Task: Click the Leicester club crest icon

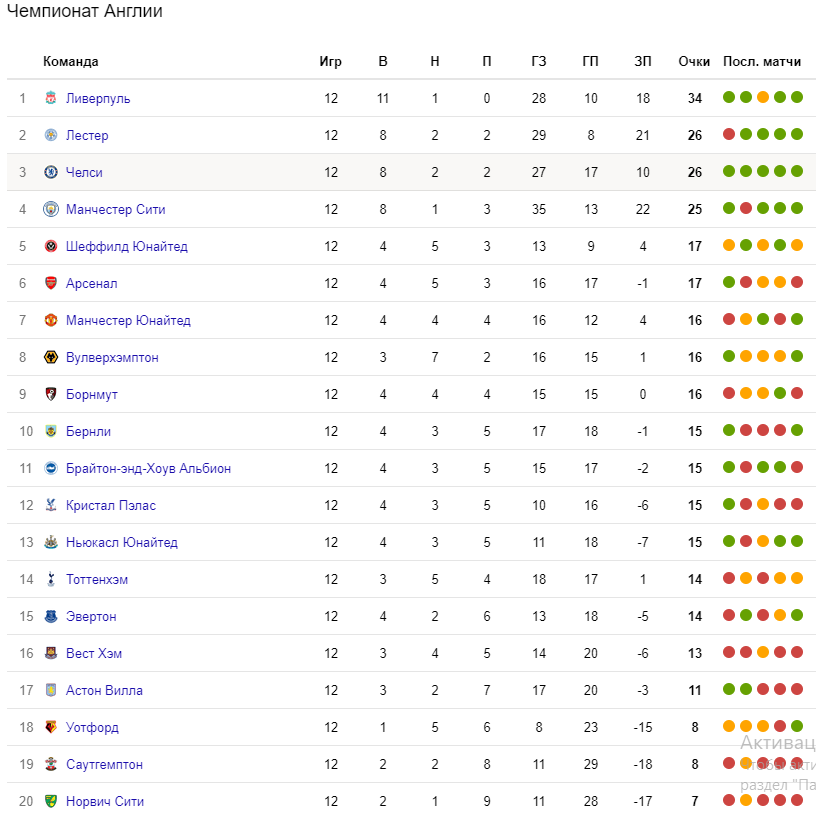Action: 51,135
